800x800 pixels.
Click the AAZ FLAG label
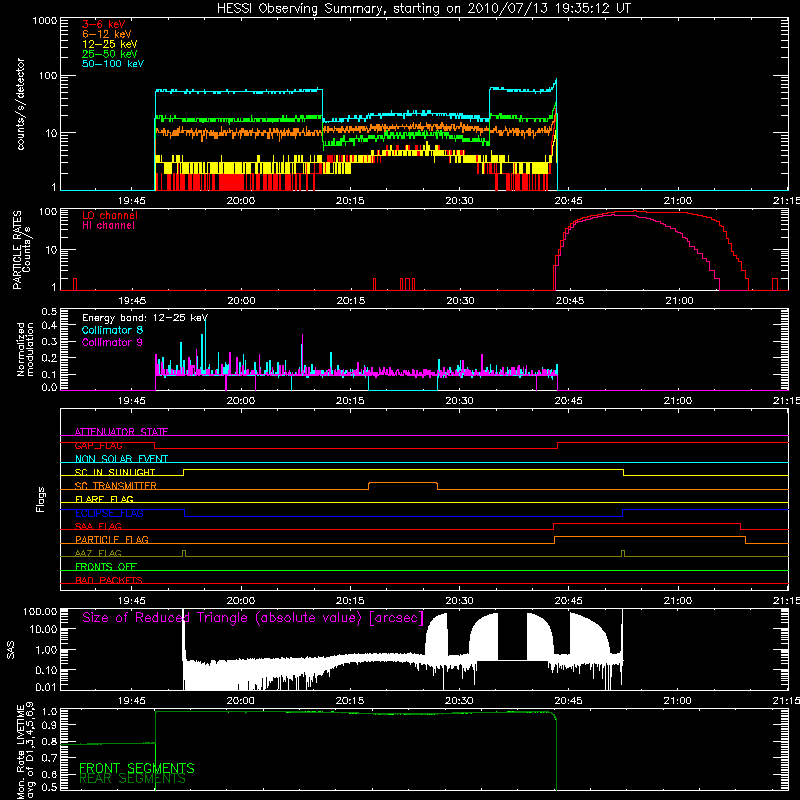click(x=98, y=553)
